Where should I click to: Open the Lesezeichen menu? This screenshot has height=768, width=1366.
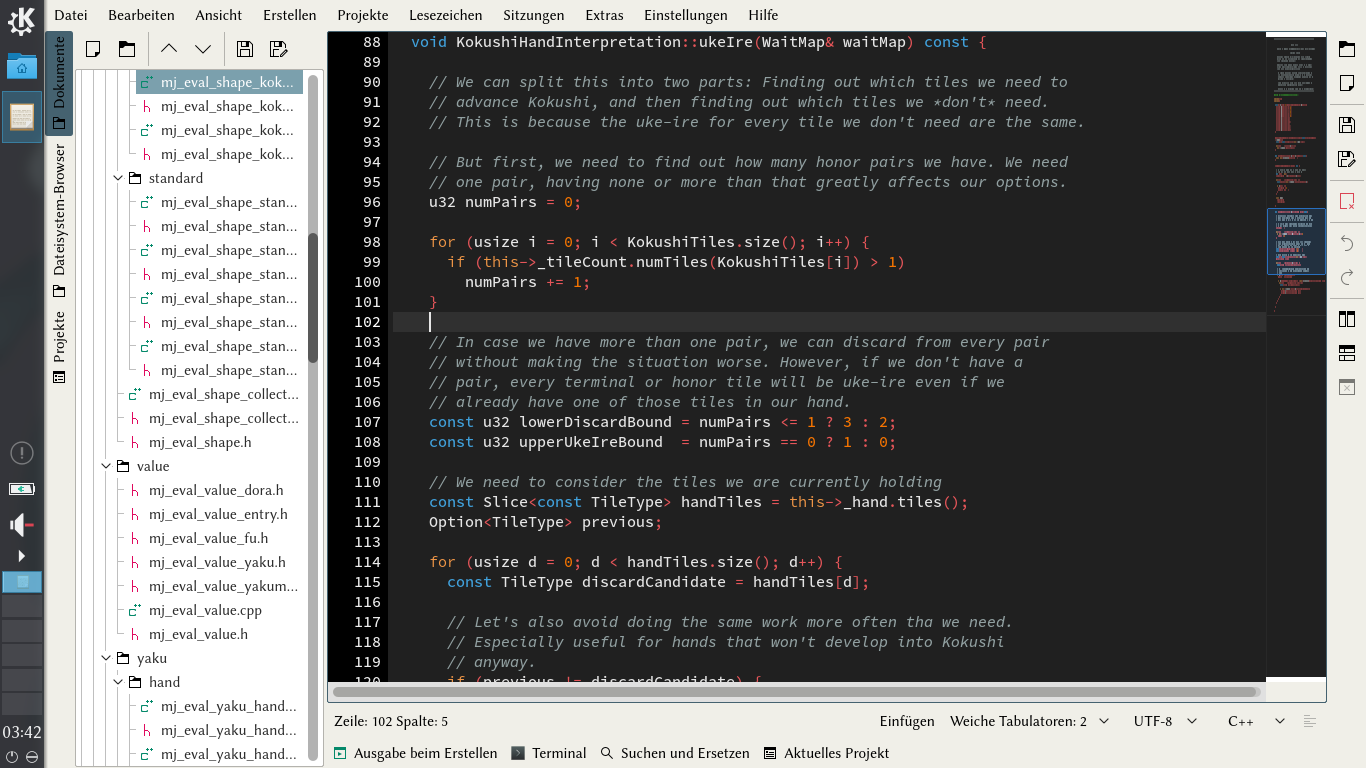pyautogui.click(x=445, y=15)
